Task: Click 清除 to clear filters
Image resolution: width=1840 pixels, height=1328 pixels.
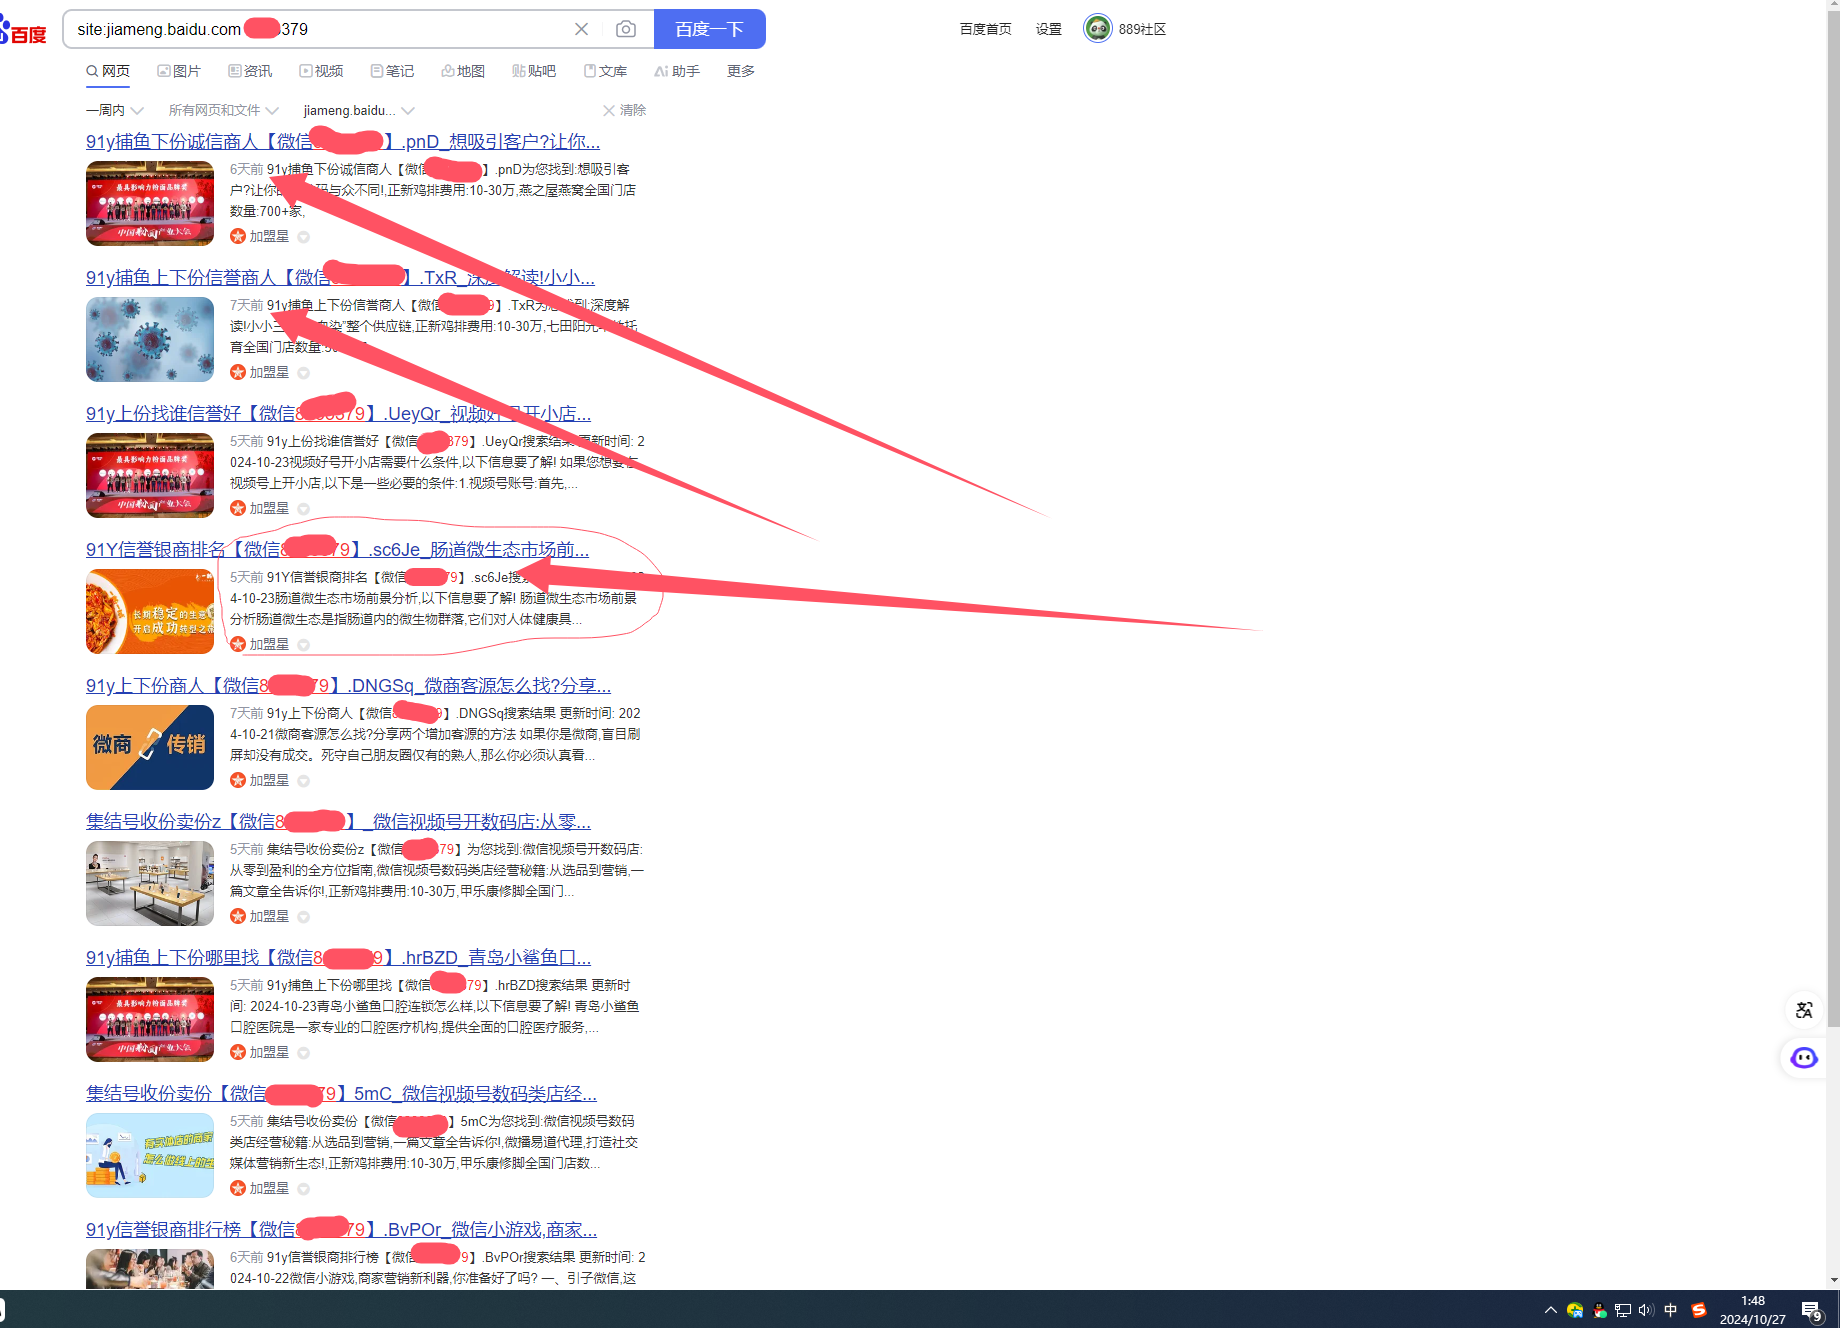Action: 624,110
